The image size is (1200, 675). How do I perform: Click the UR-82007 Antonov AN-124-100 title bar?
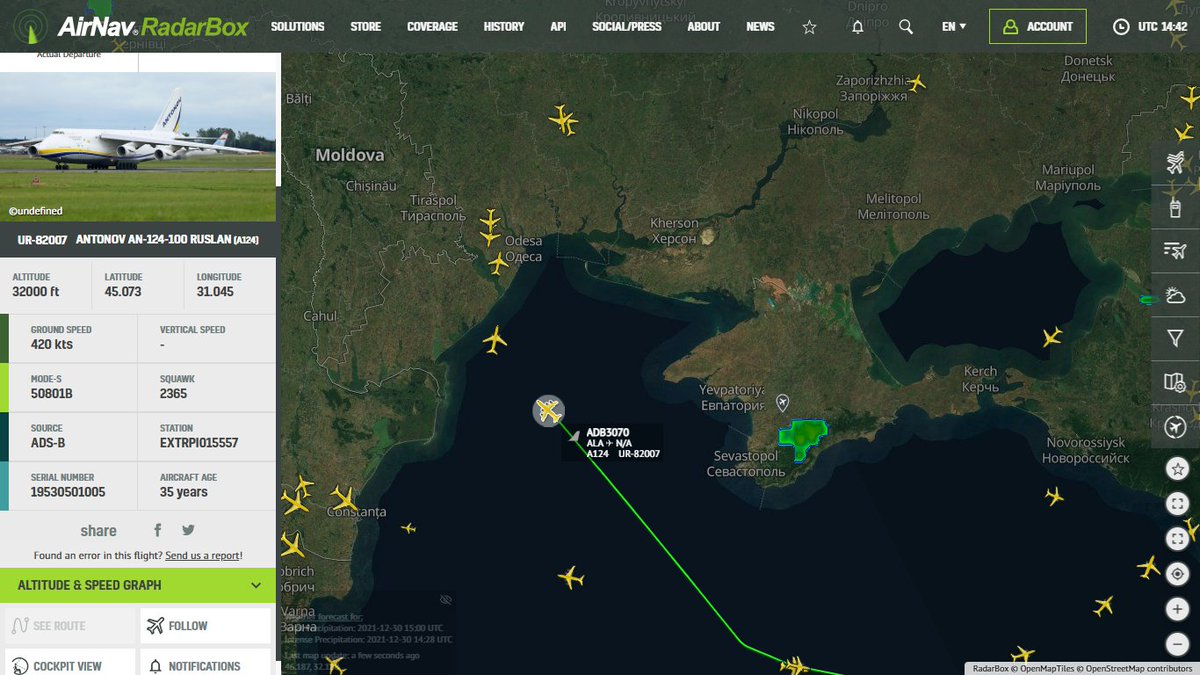pos(138,240)
